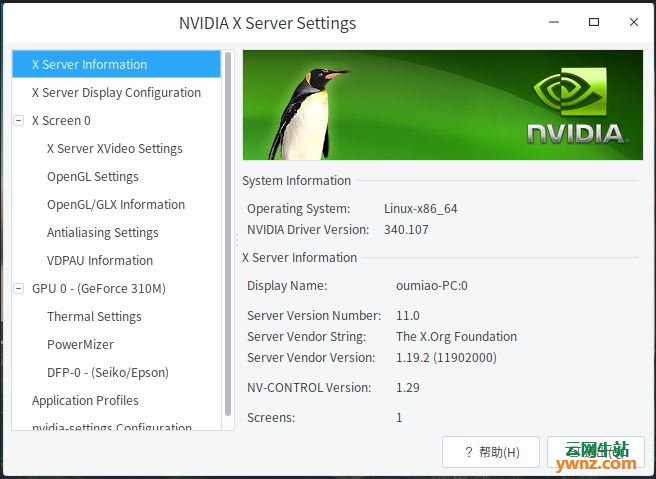Select the X Screen 0 entry
The image size is (656, 479).
(61, 120)
